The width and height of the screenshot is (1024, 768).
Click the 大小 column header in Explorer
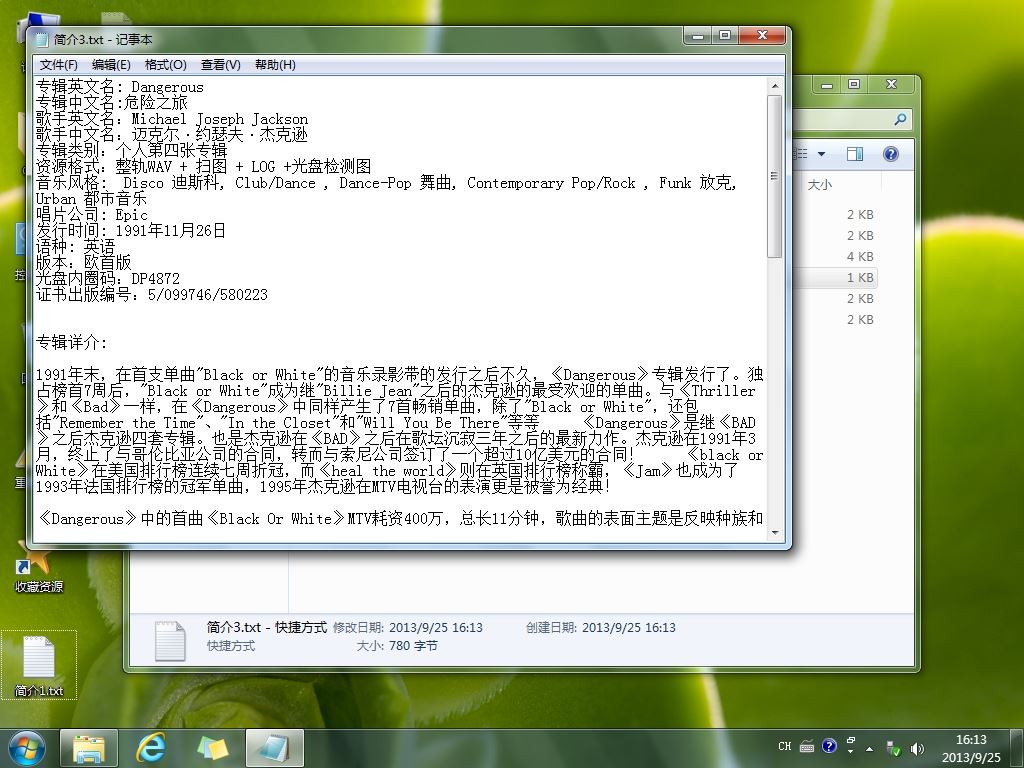tap(820, 185)
